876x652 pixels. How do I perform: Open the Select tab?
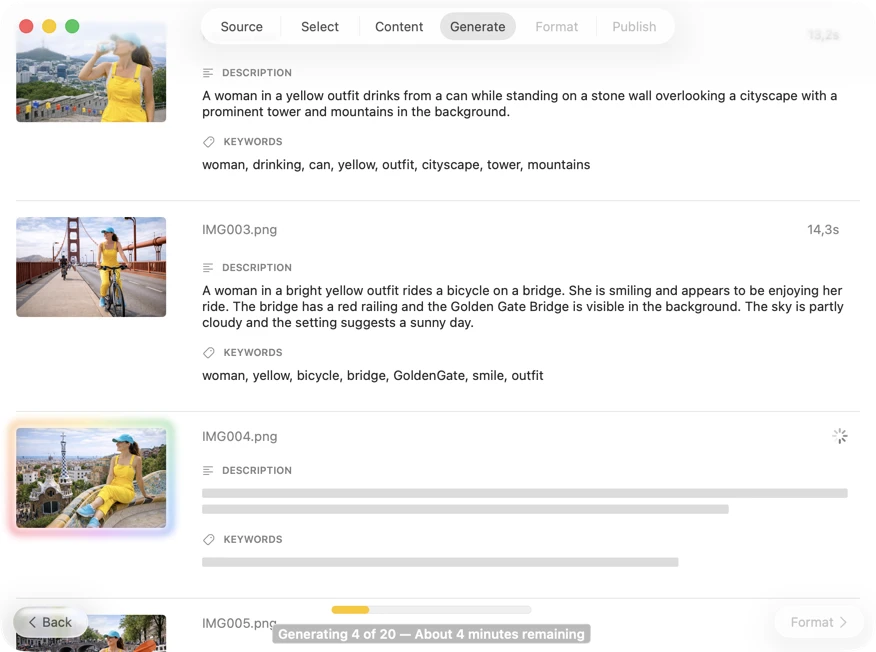coord(320,27)
